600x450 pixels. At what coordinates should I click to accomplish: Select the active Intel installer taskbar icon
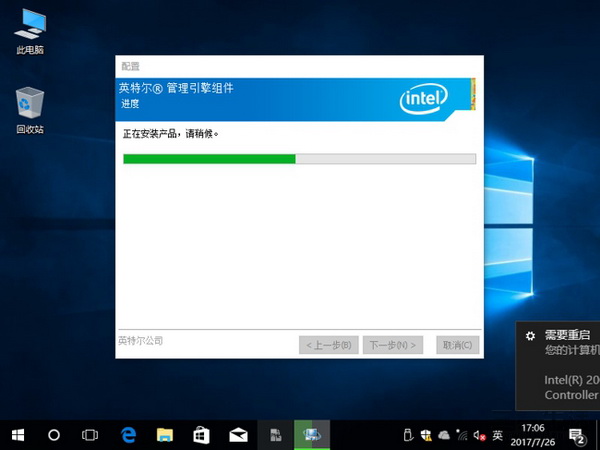(x=312, y=435)
